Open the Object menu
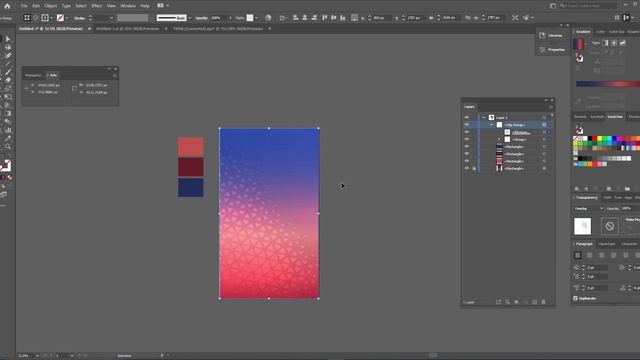The image size is (640, 360). (x=51, y=6)
